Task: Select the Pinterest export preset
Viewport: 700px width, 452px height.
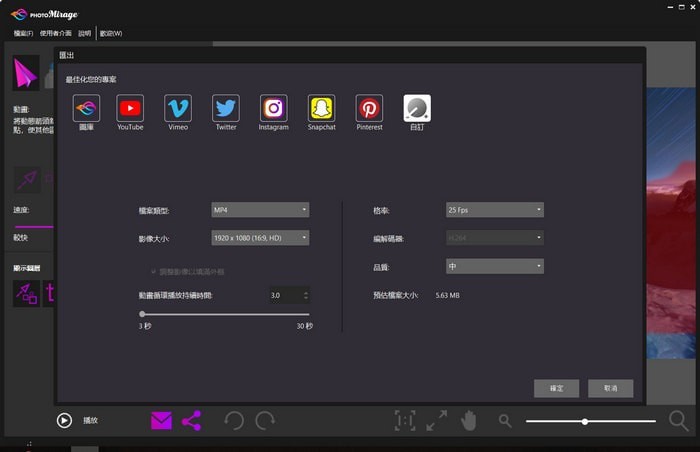Action: coord(369,108)
